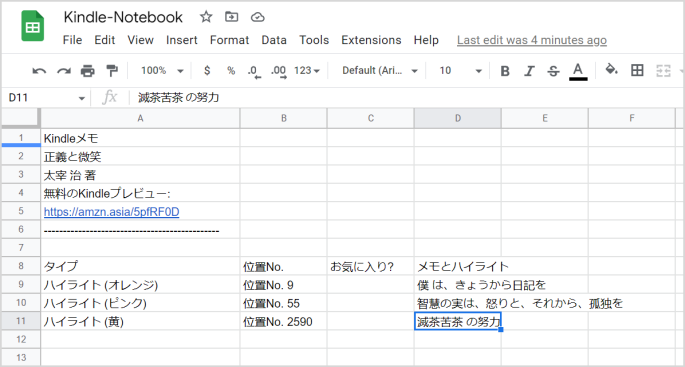
Task: Click the Kindle-Notebook document title
Action: (123, 17)
